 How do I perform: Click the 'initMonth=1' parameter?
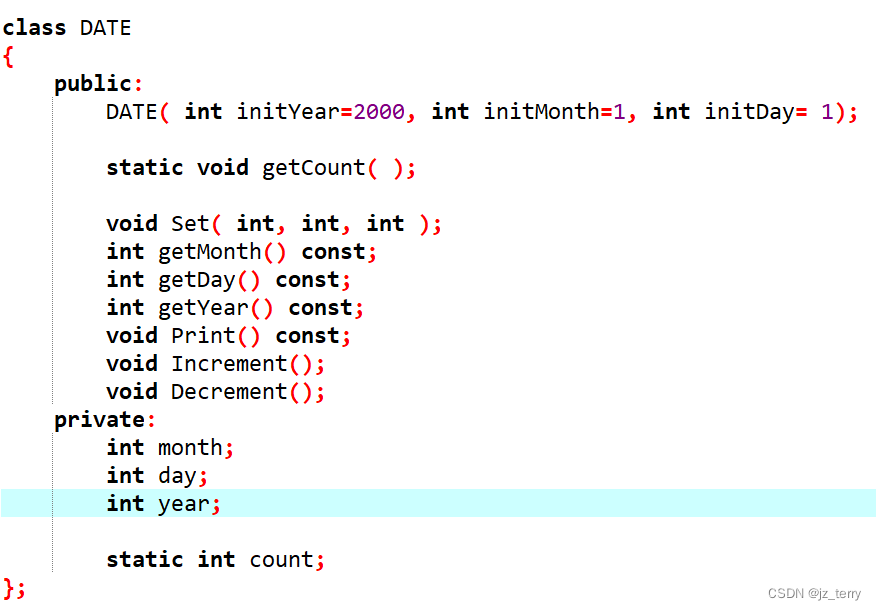[x=554, y=112]
